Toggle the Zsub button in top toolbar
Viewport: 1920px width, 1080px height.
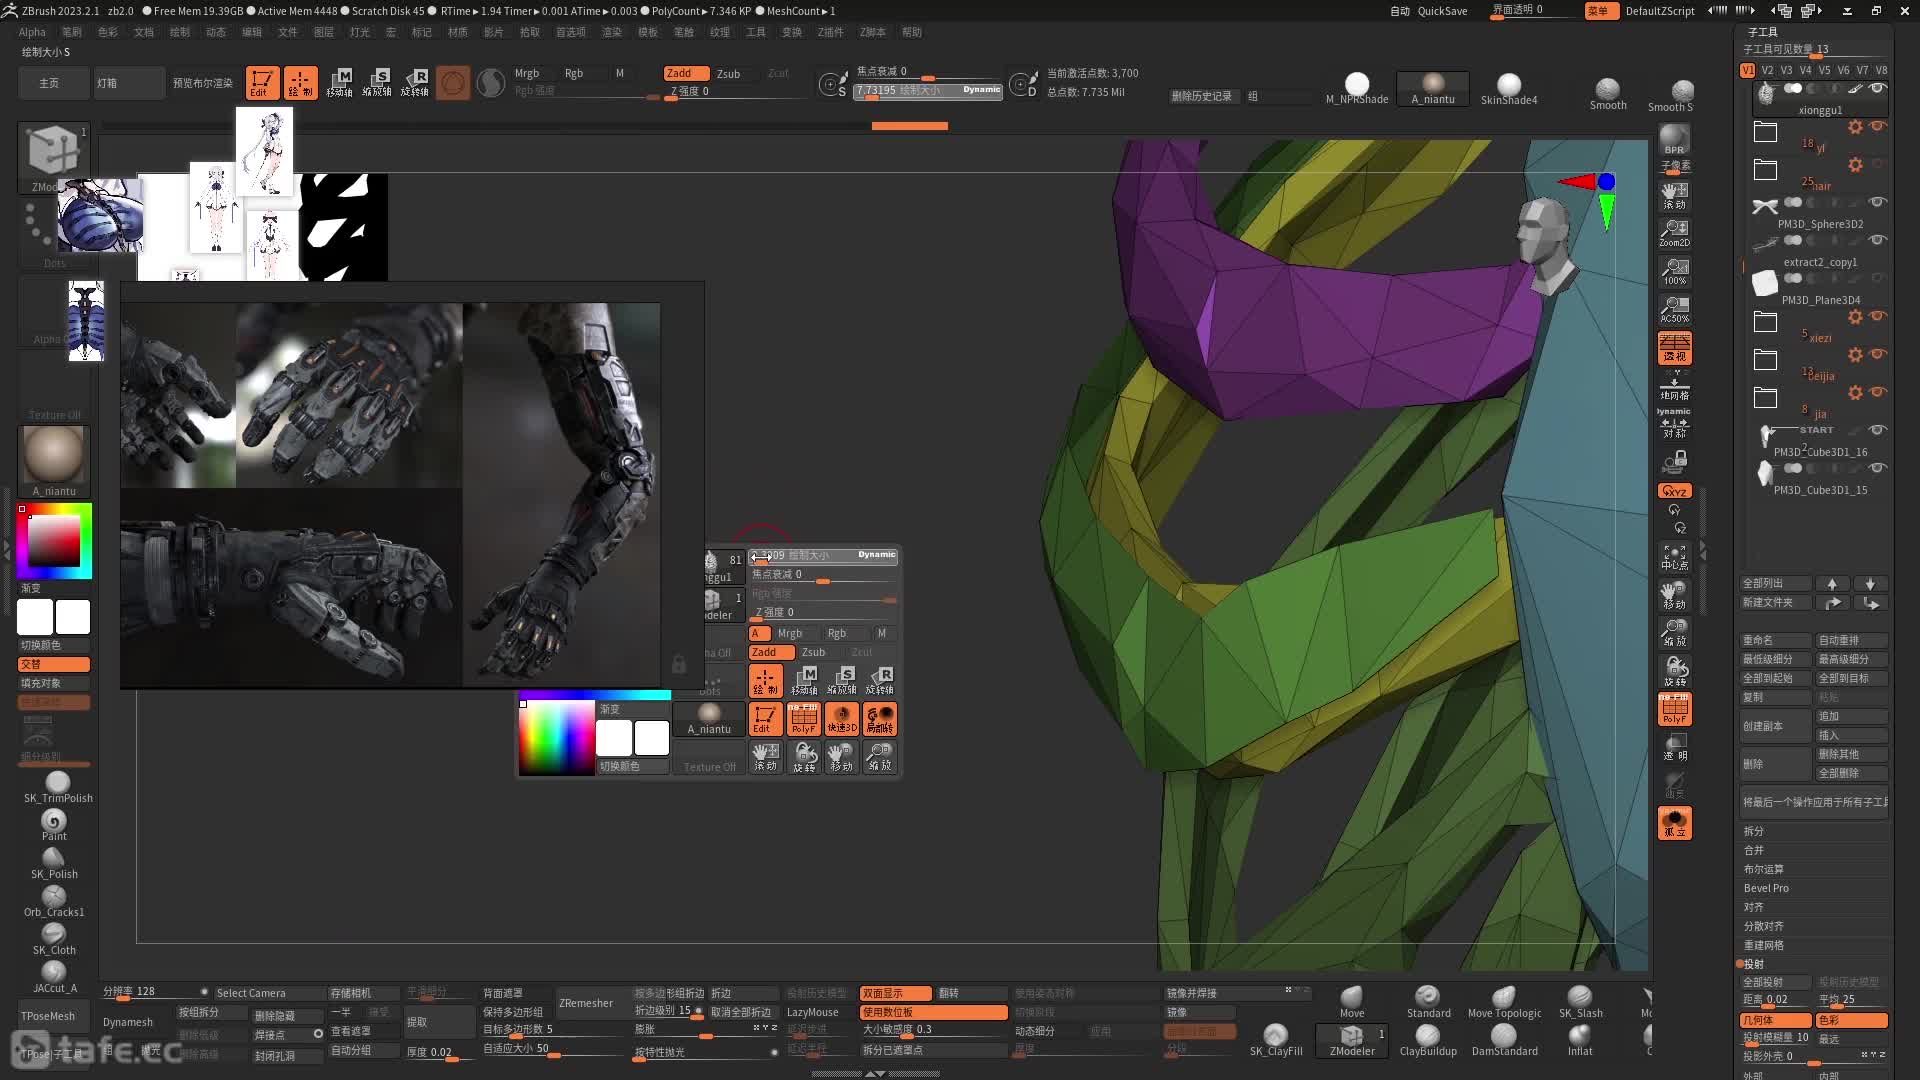tap(729, 73)
